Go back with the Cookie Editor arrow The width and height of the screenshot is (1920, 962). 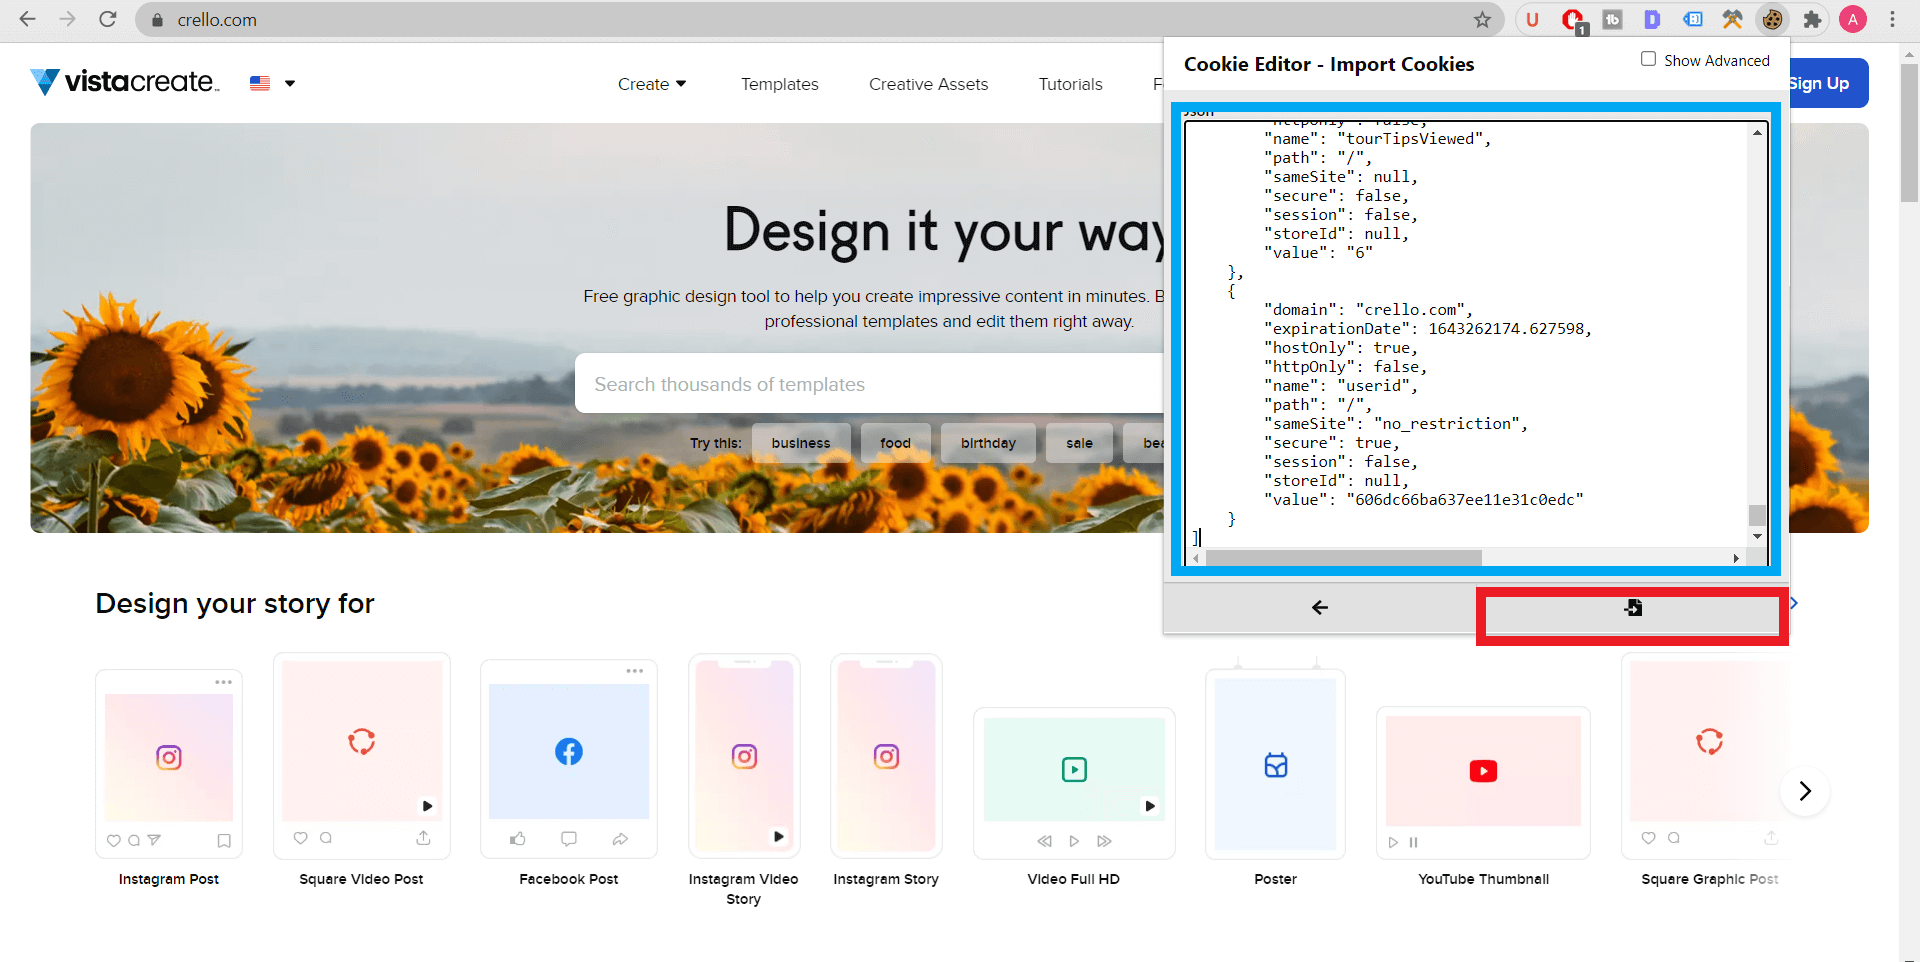tap(1320, 608)
